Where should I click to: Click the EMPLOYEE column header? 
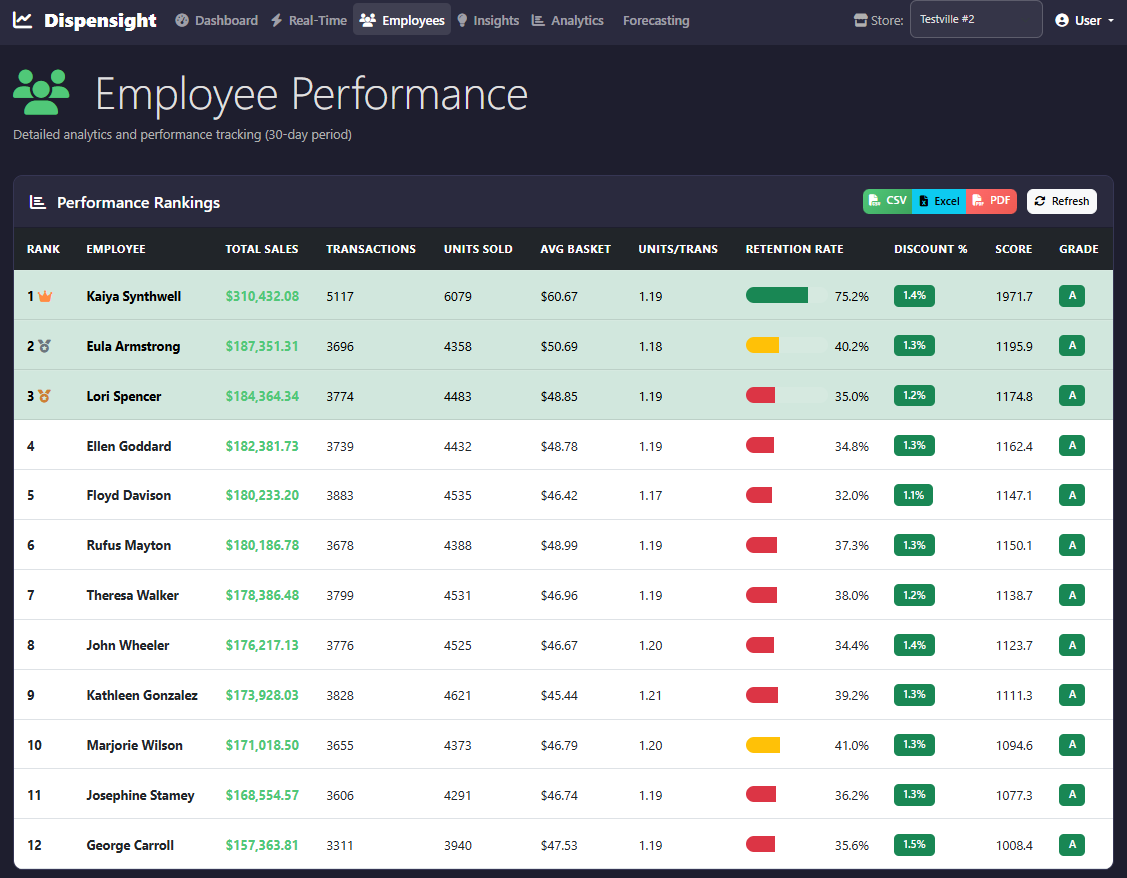coord(116,249)
